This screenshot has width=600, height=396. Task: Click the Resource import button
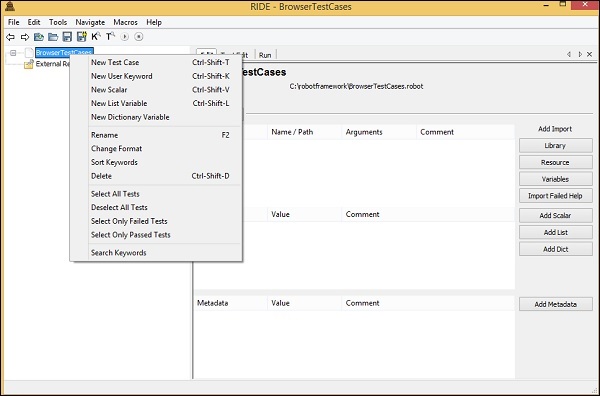(556, 163)
